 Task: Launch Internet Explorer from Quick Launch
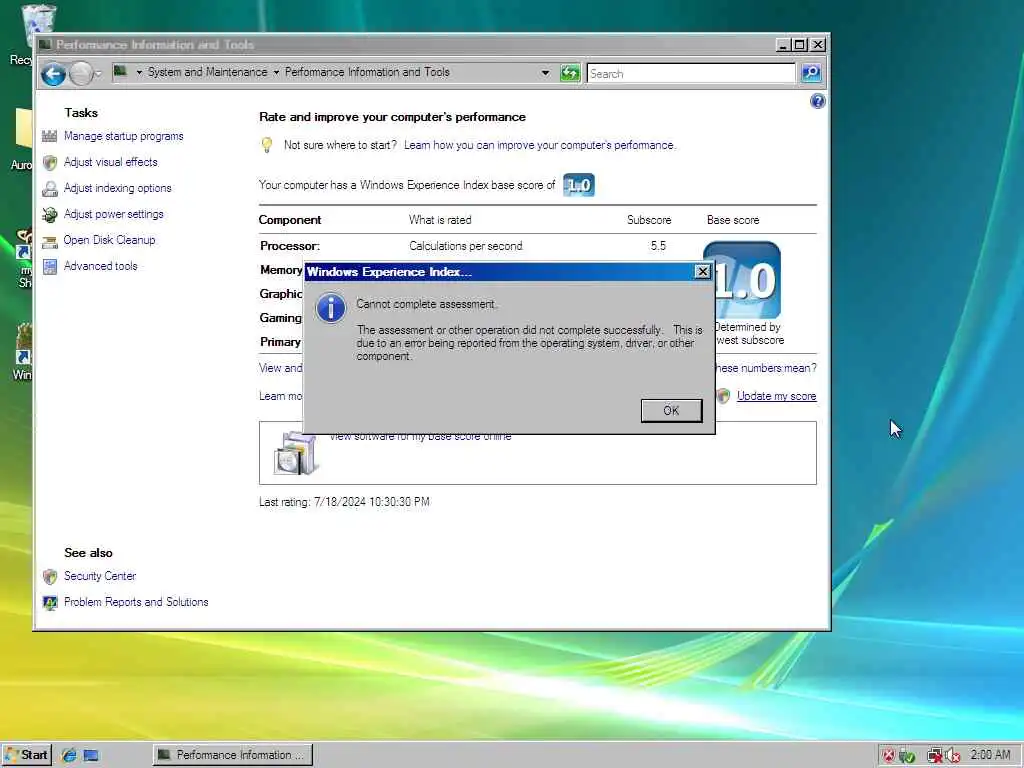(69, 756)
